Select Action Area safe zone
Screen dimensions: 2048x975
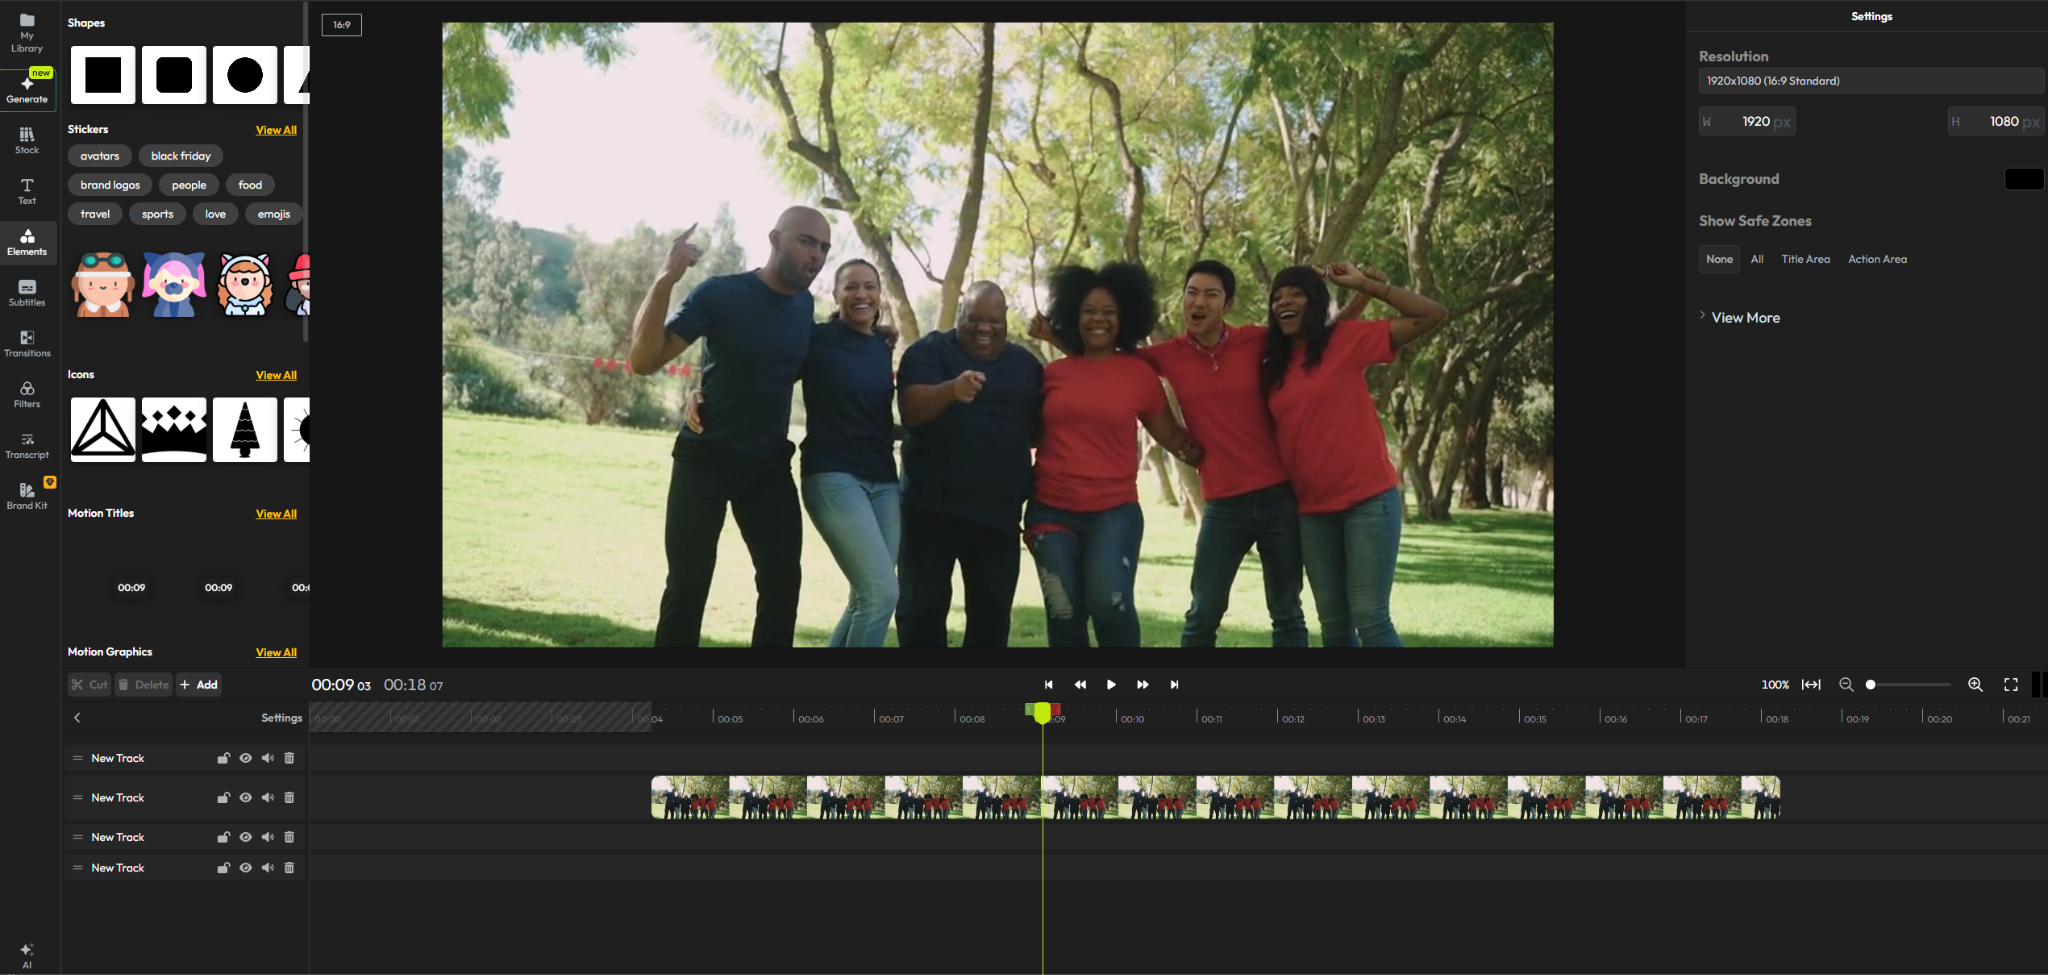click(x=1877, y=259)
